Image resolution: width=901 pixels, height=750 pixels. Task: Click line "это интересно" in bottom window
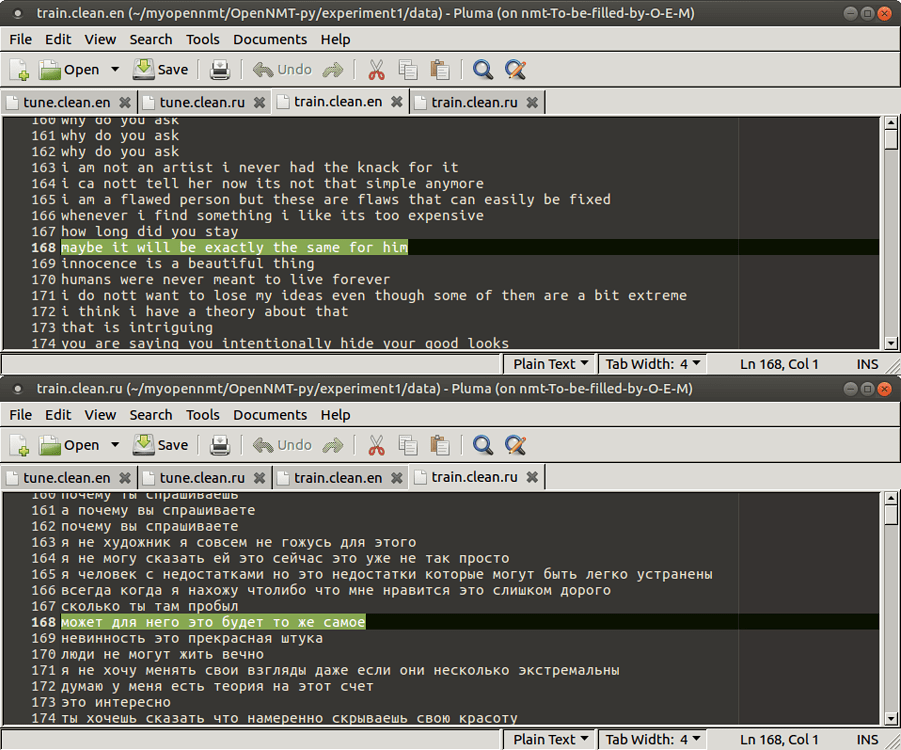point(115,702)
